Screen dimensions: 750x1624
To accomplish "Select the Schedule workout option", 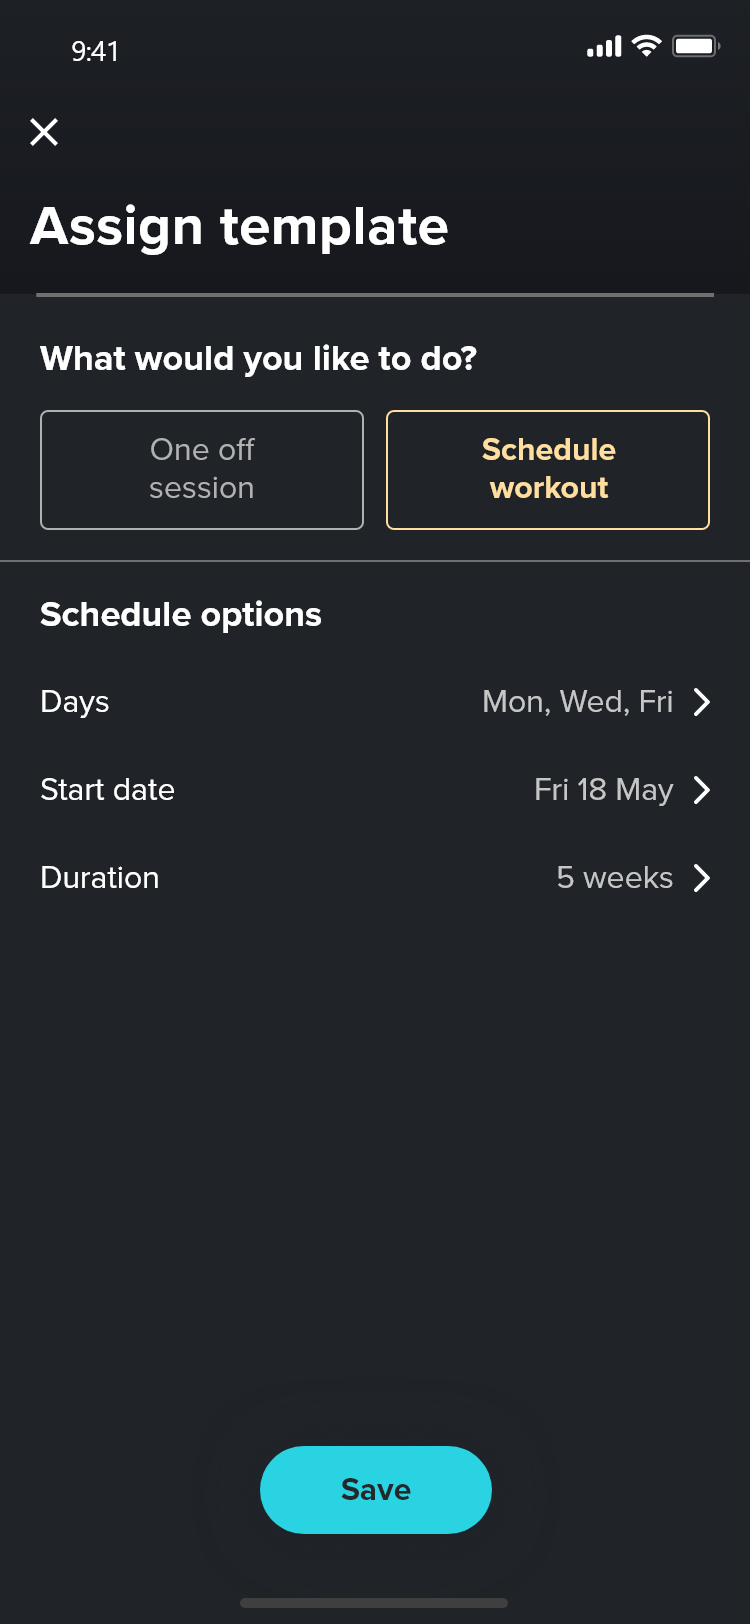I will pyautogui.click(x=548, y=469).
